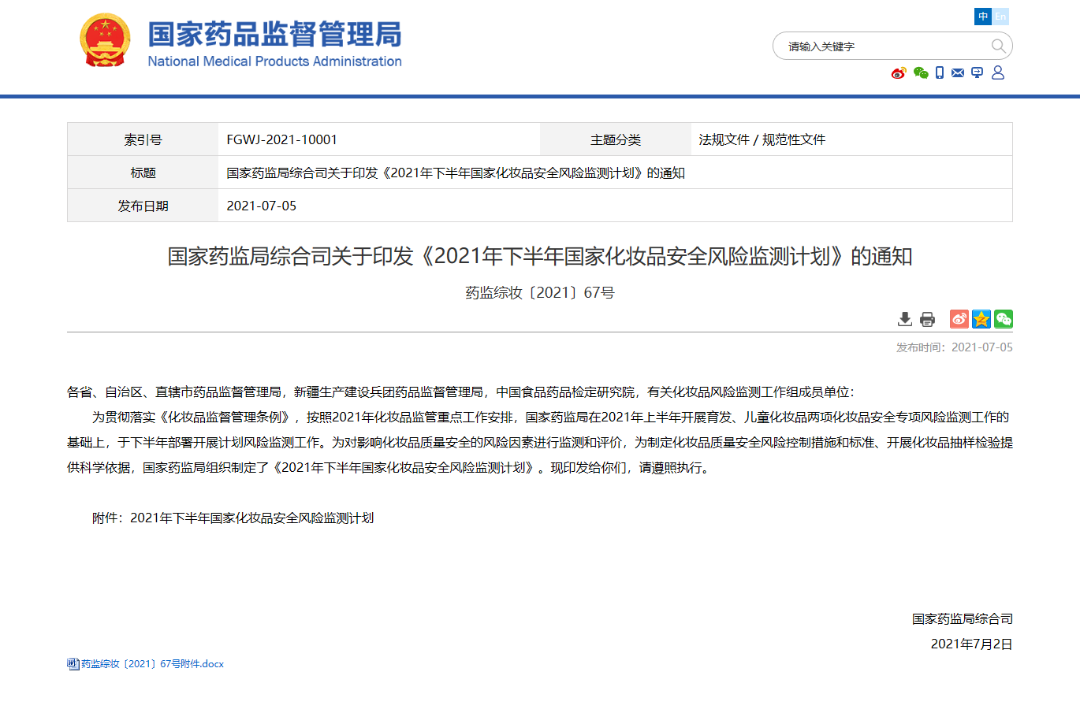Viewport: 1080px width, 709px height.
Task: Share the article to WeChat
Action: tap(1004, 319)
